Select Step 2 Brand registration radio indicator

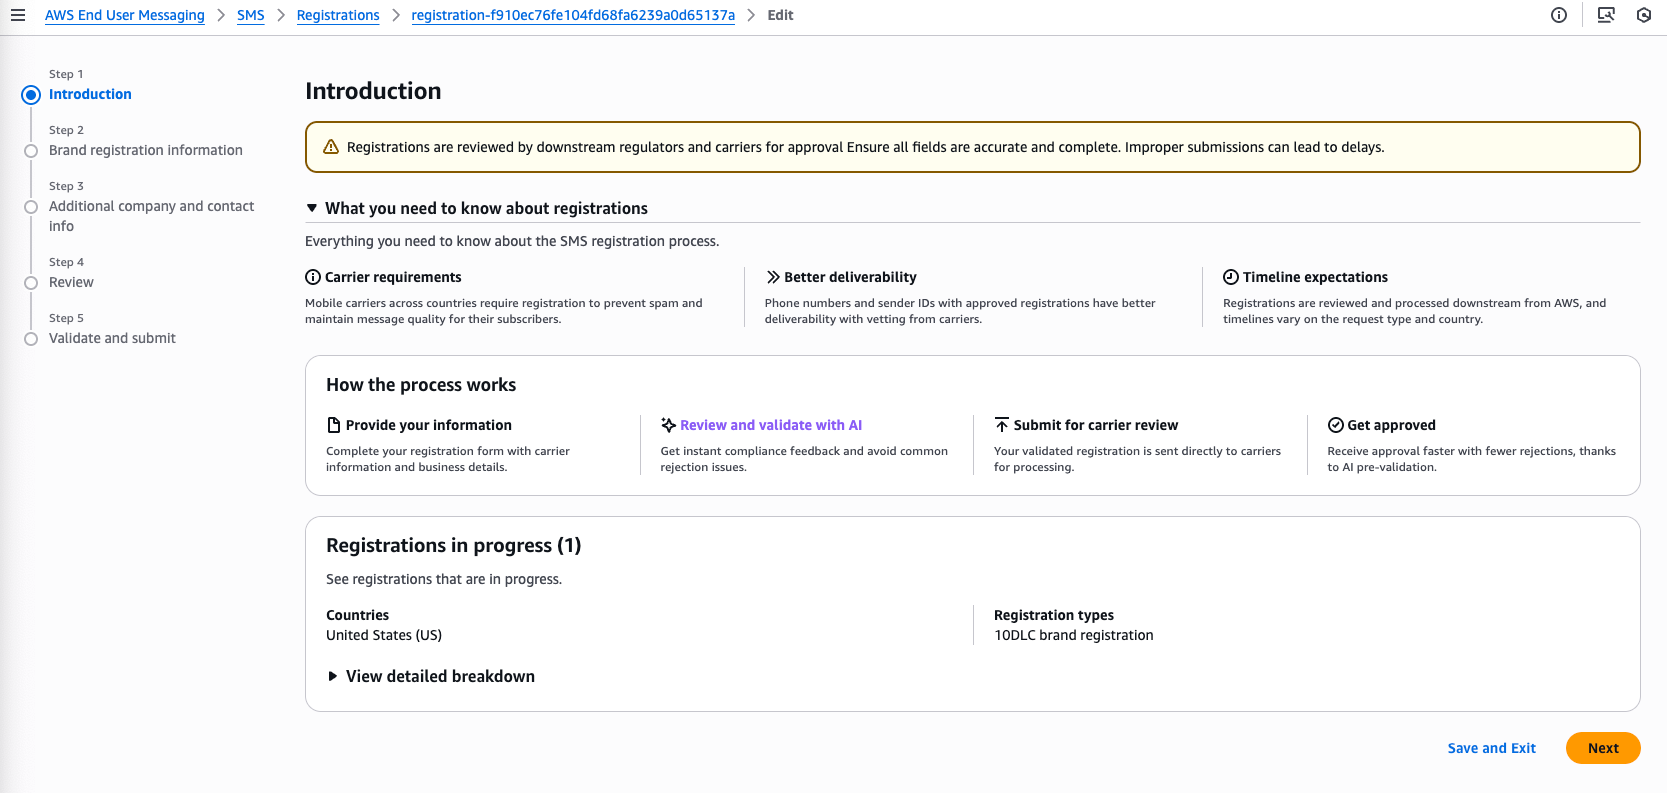click(31, 151)
